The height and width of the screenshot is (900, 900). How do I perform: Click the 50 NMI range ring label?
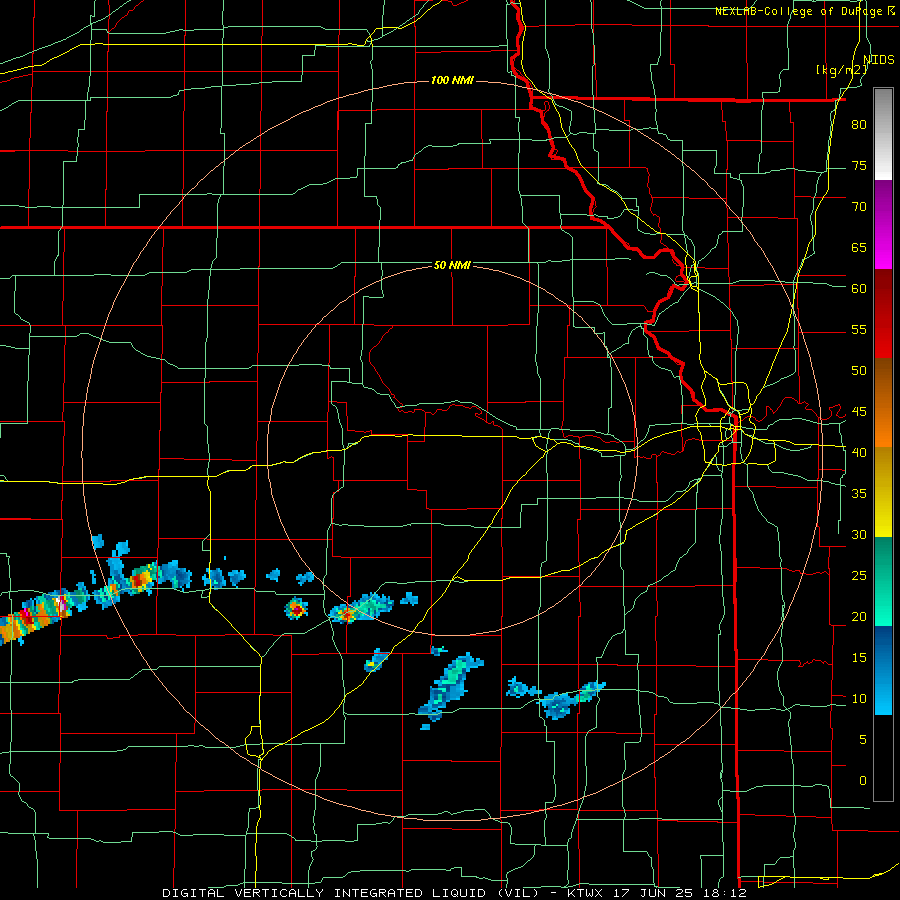(x=452, y=265)
